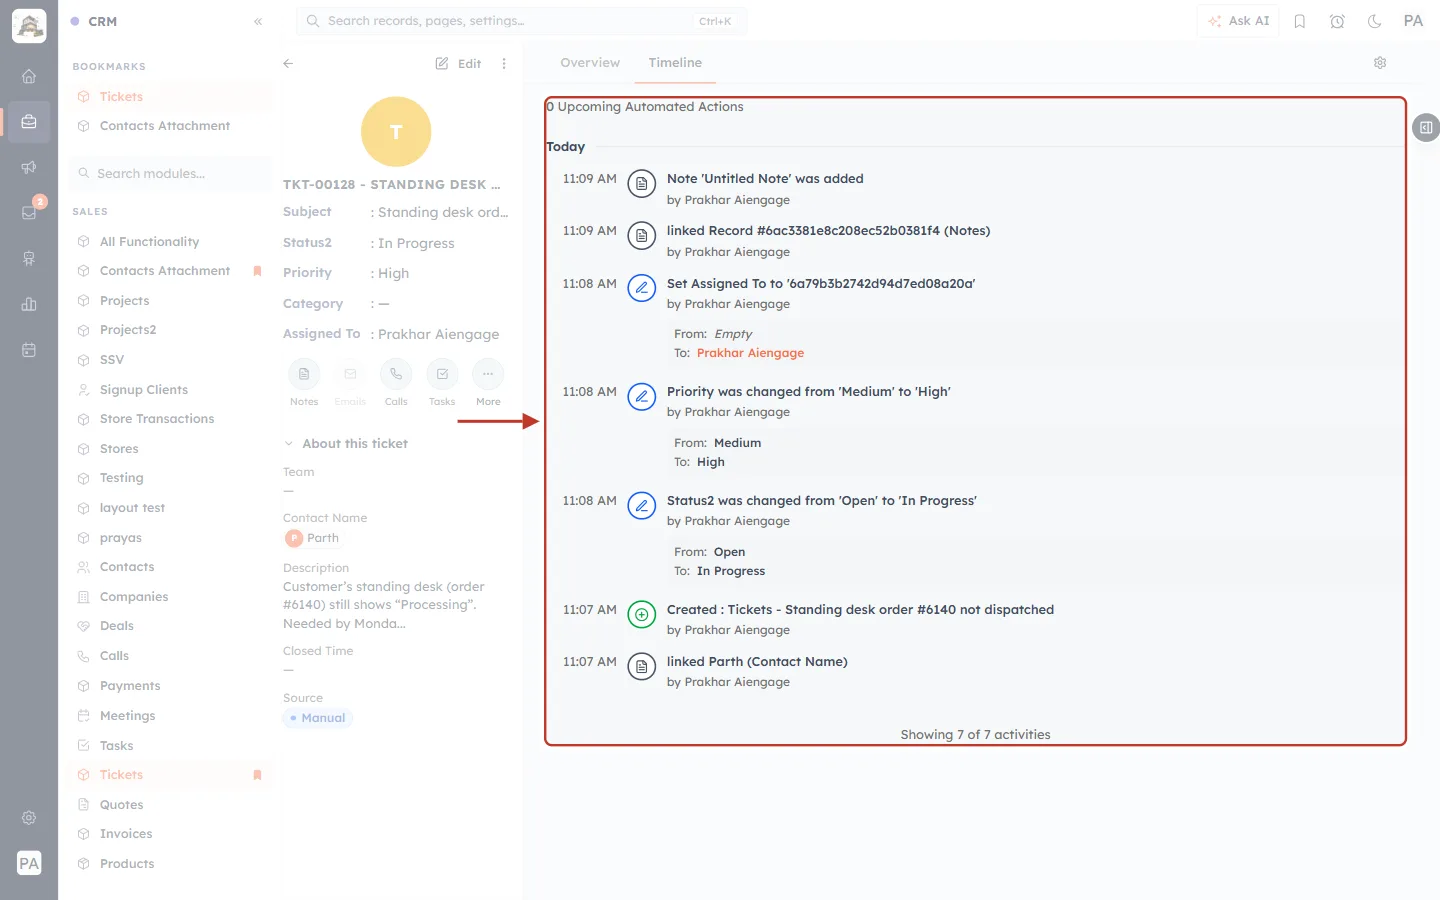Open the home icon in the left rail
The width and height of the screenshot is (1440, 900).
click(x=29, y=76)
